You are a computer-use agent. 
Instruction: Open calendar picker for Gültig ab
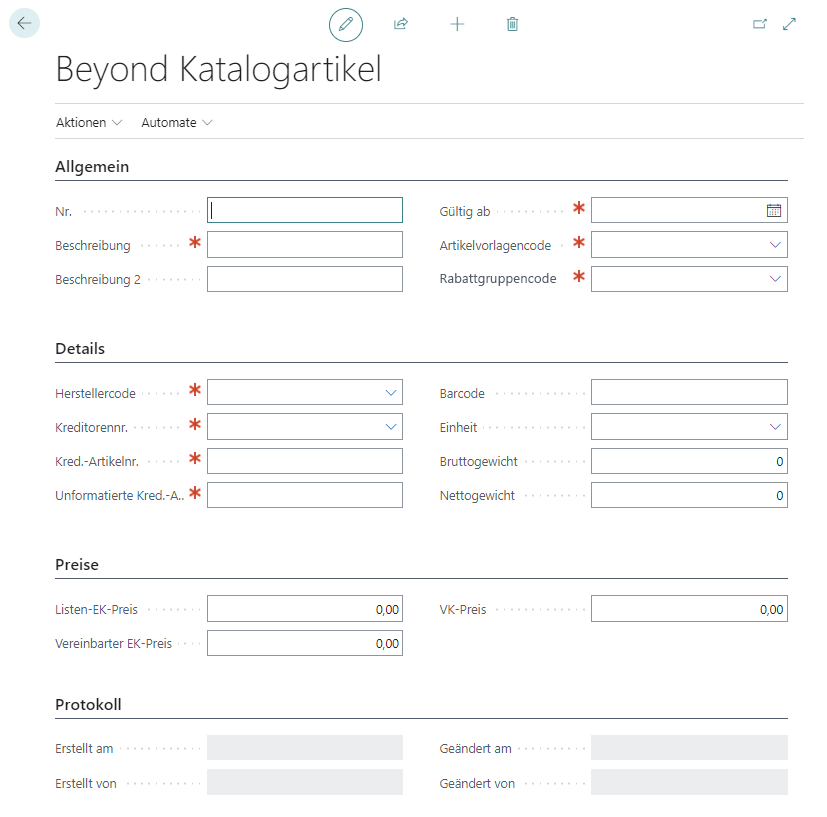pyautogui.click(x=774, y=210)
